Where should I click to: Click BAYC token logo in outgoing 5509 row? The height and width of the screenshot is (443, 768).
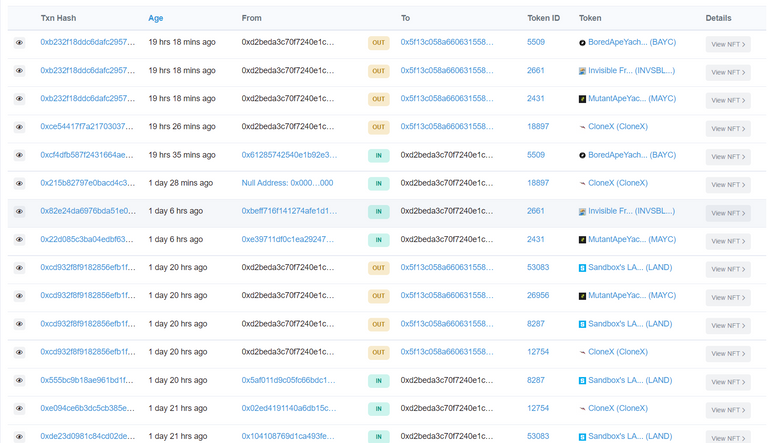click(582, 43)
